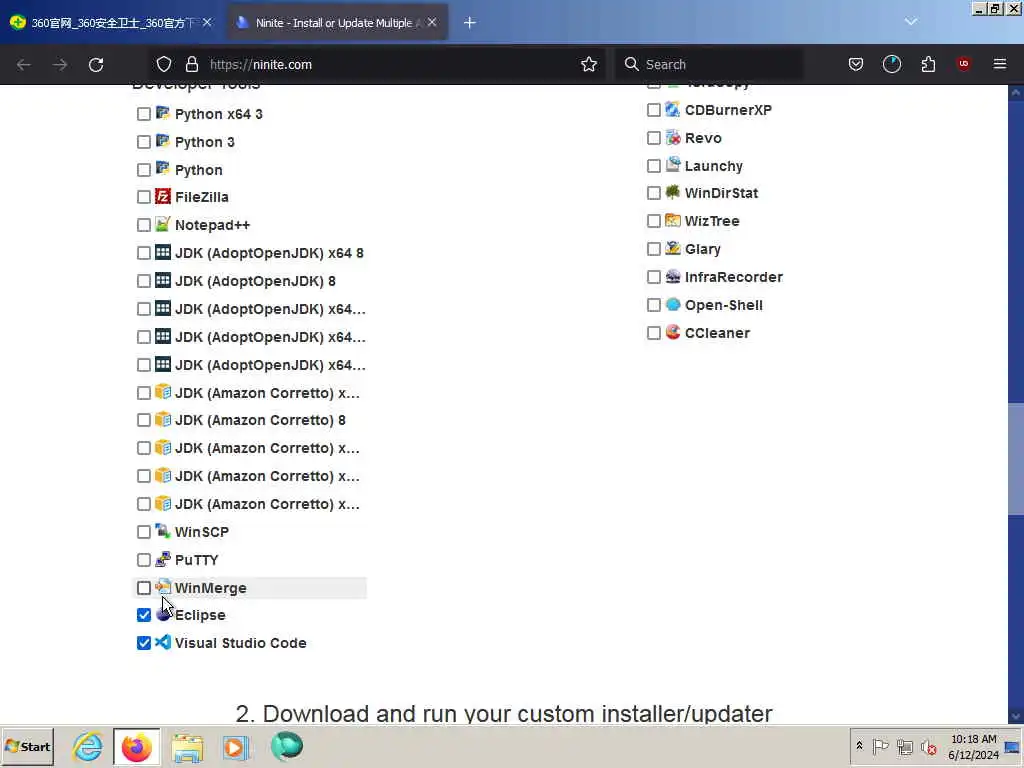Viewport: 1024px width, 768px height.
Task: Click the uBlock Origin toolbar icon
Action: [964, 64]
